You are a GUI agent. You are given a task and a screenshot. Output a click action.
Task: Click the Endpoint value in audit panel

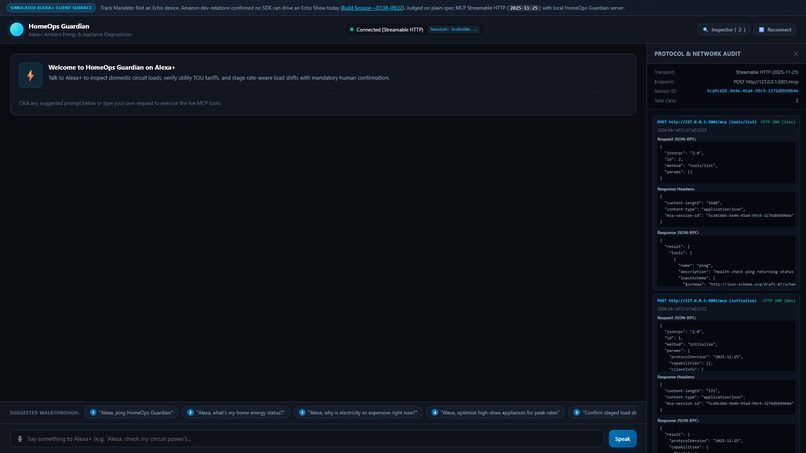(x=766, y=82)
